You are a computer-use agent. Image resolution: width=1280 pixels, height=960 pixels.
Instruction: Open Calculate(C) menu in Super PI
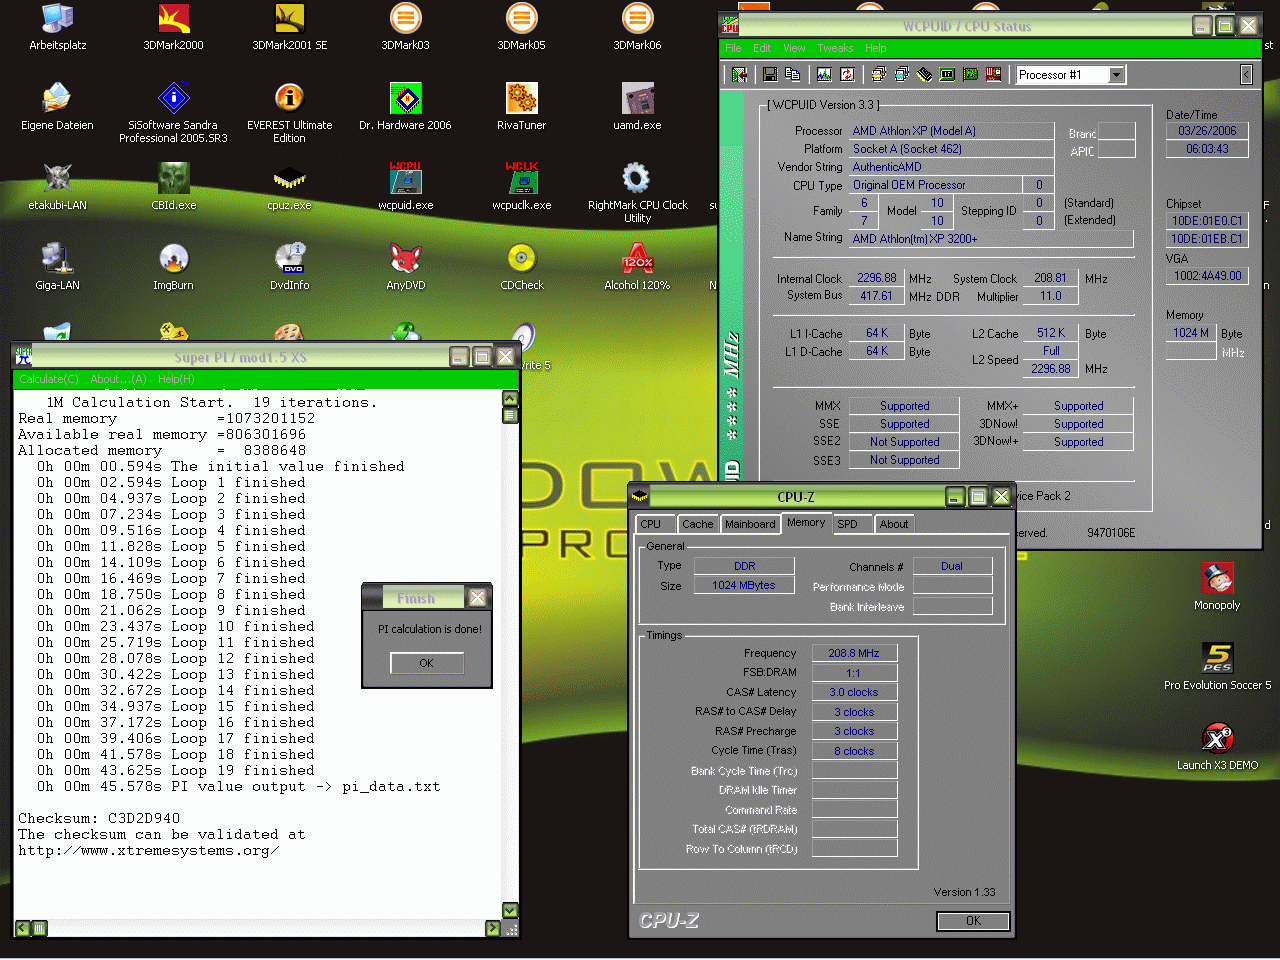tap(49, 379)
